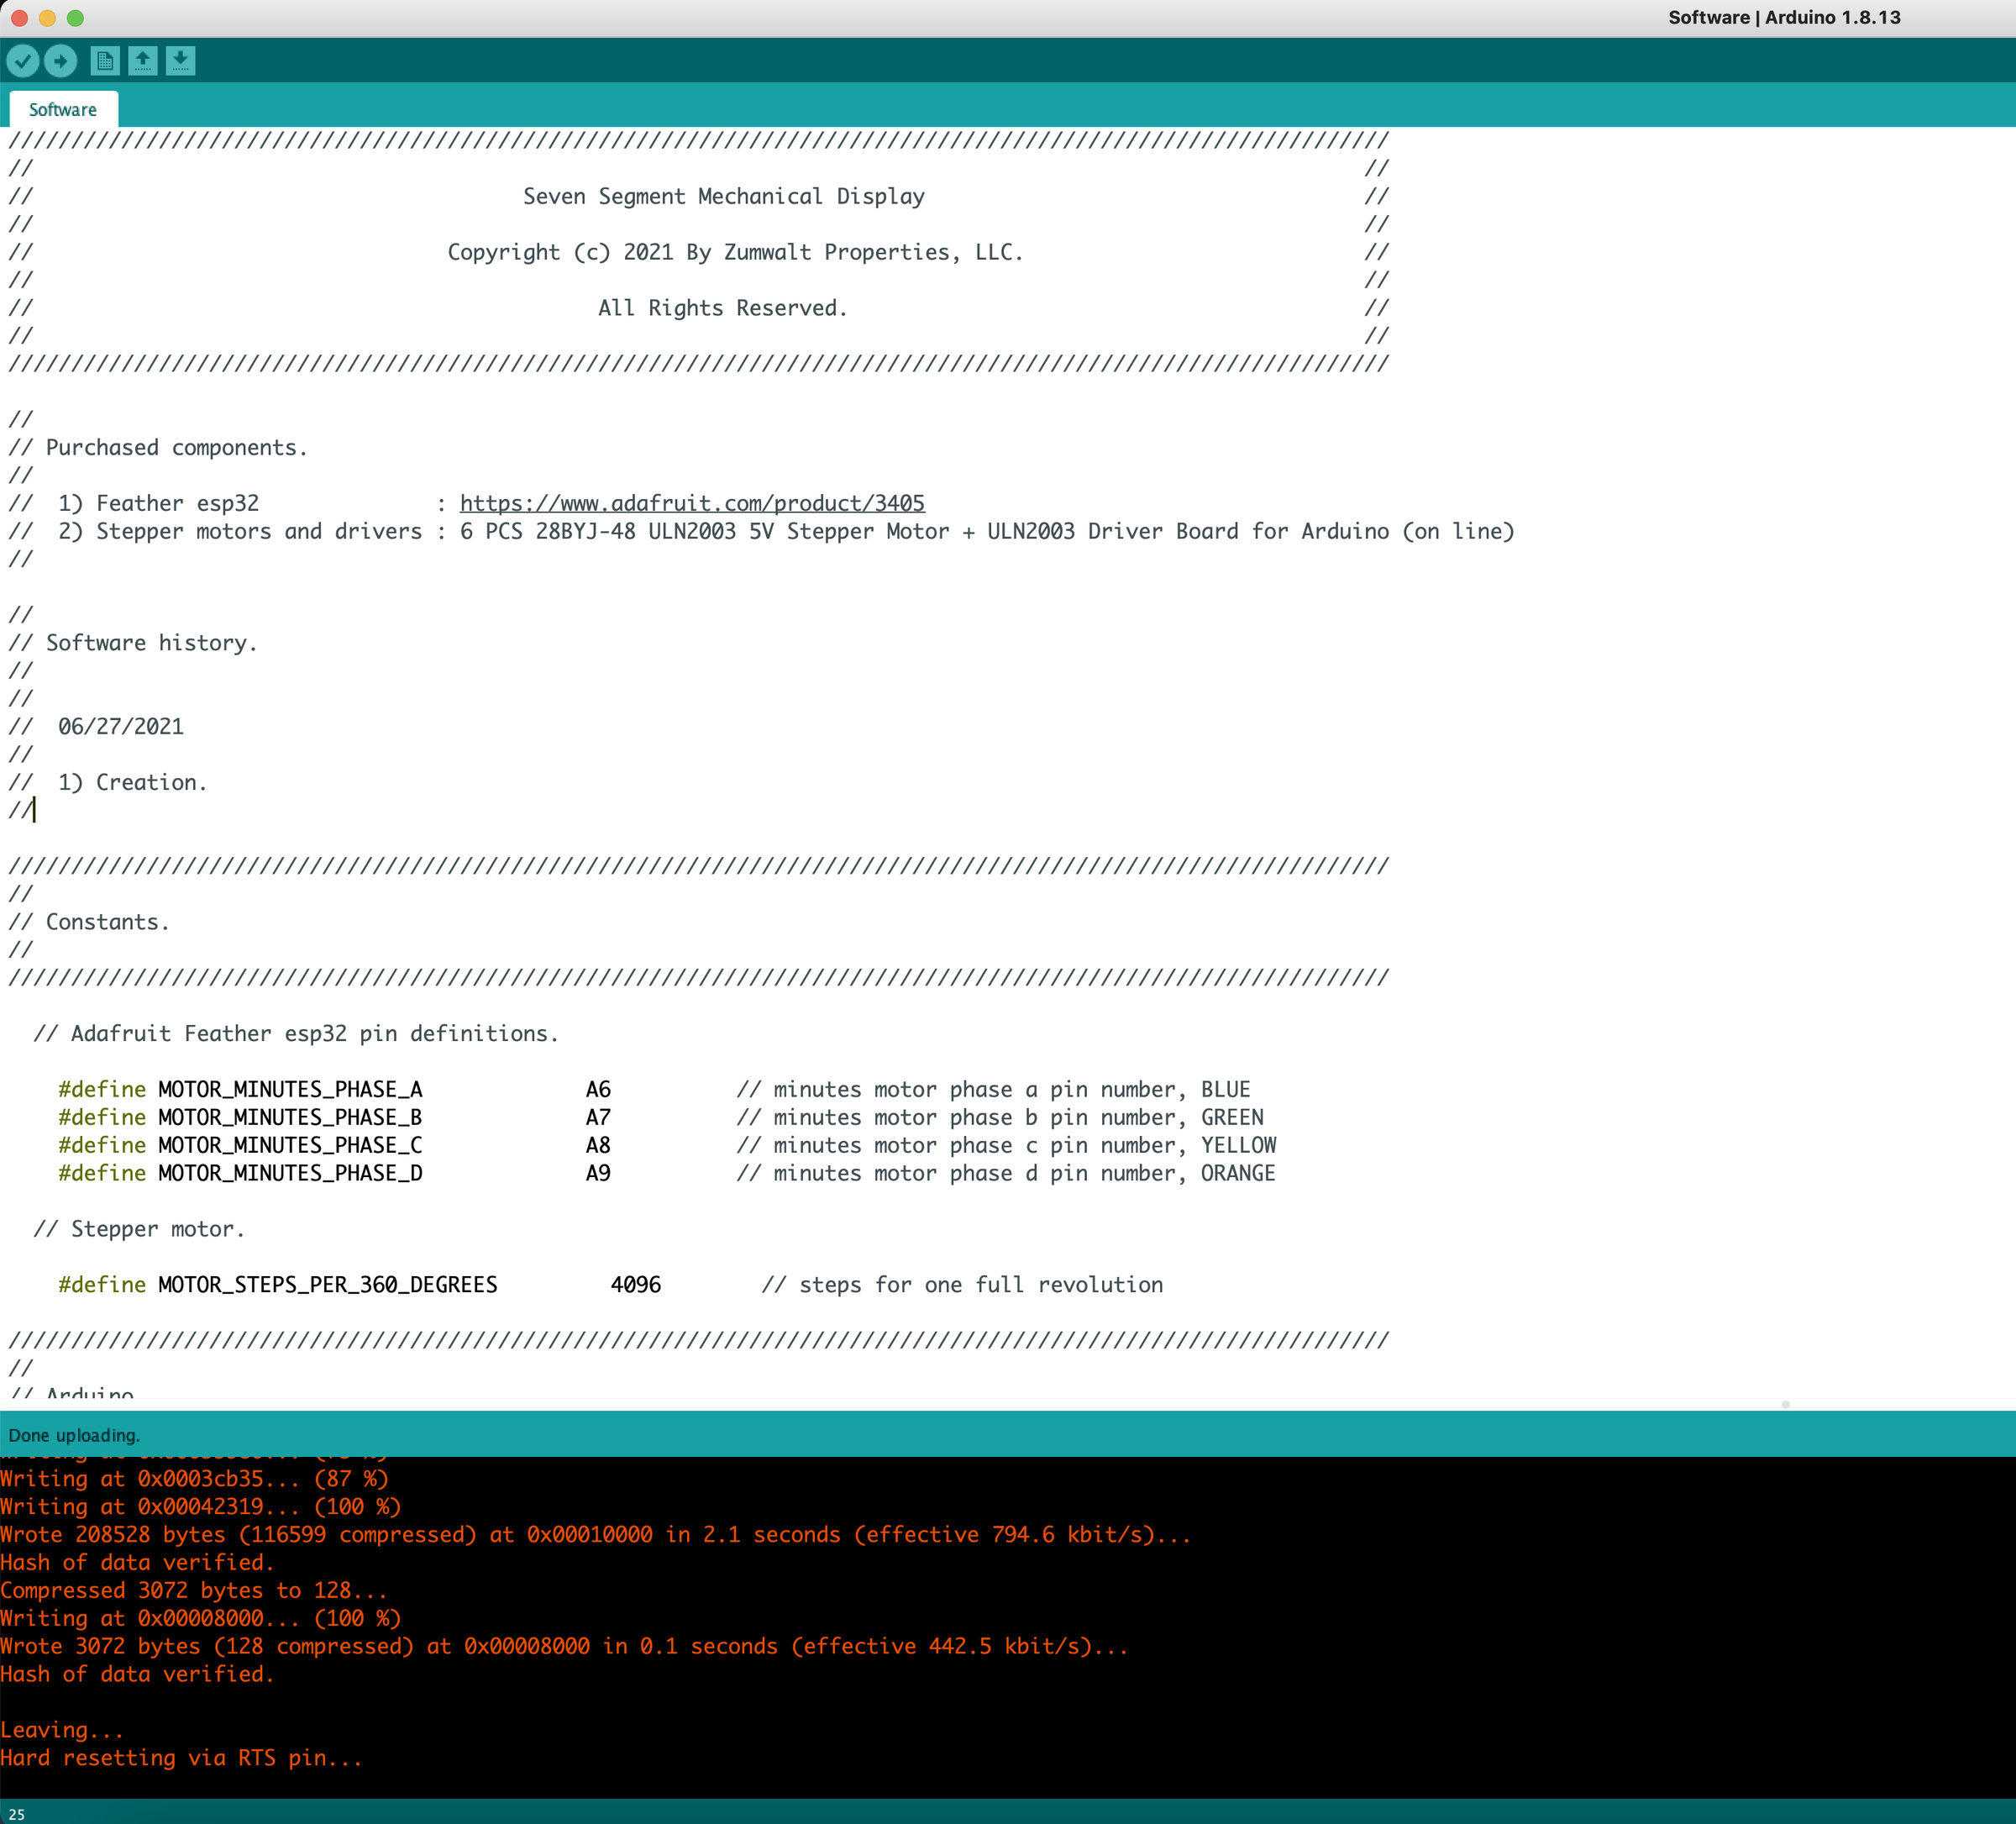Screen dimensions: 2016x1824
Task: Close the Arduino window with red button
Action: click(20, 18)
